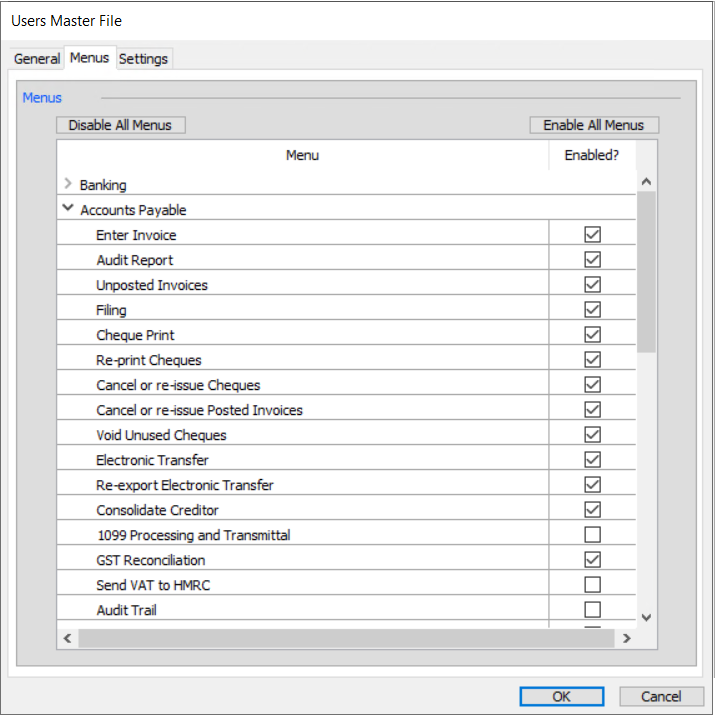
Task: Open the Settings tab
Action: [143, 59]
